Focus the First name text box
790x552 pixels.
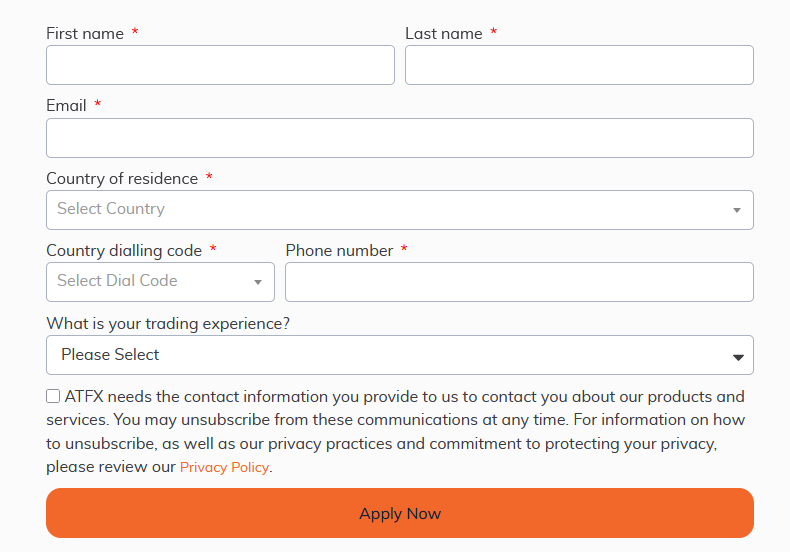(x=220, y=65)
